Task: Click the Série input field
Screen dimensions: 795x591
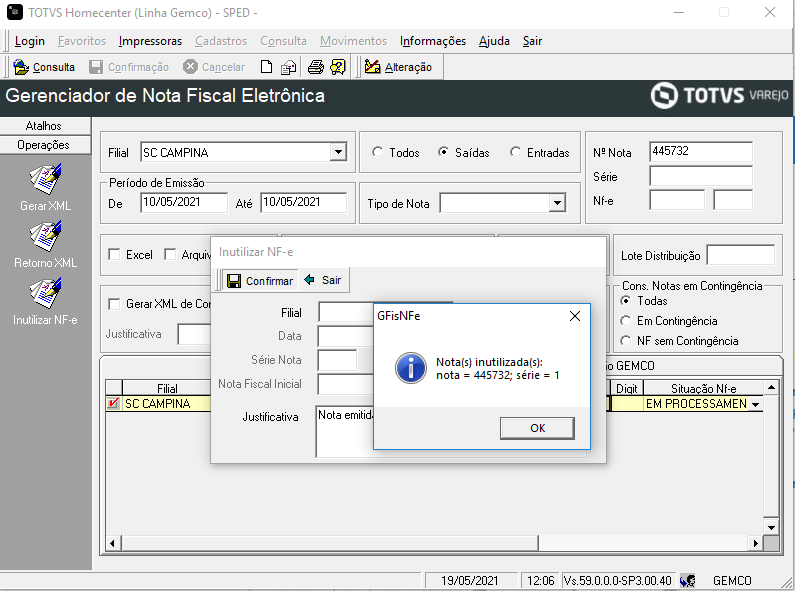Action: pyautogui.click(x=701, y=176)
